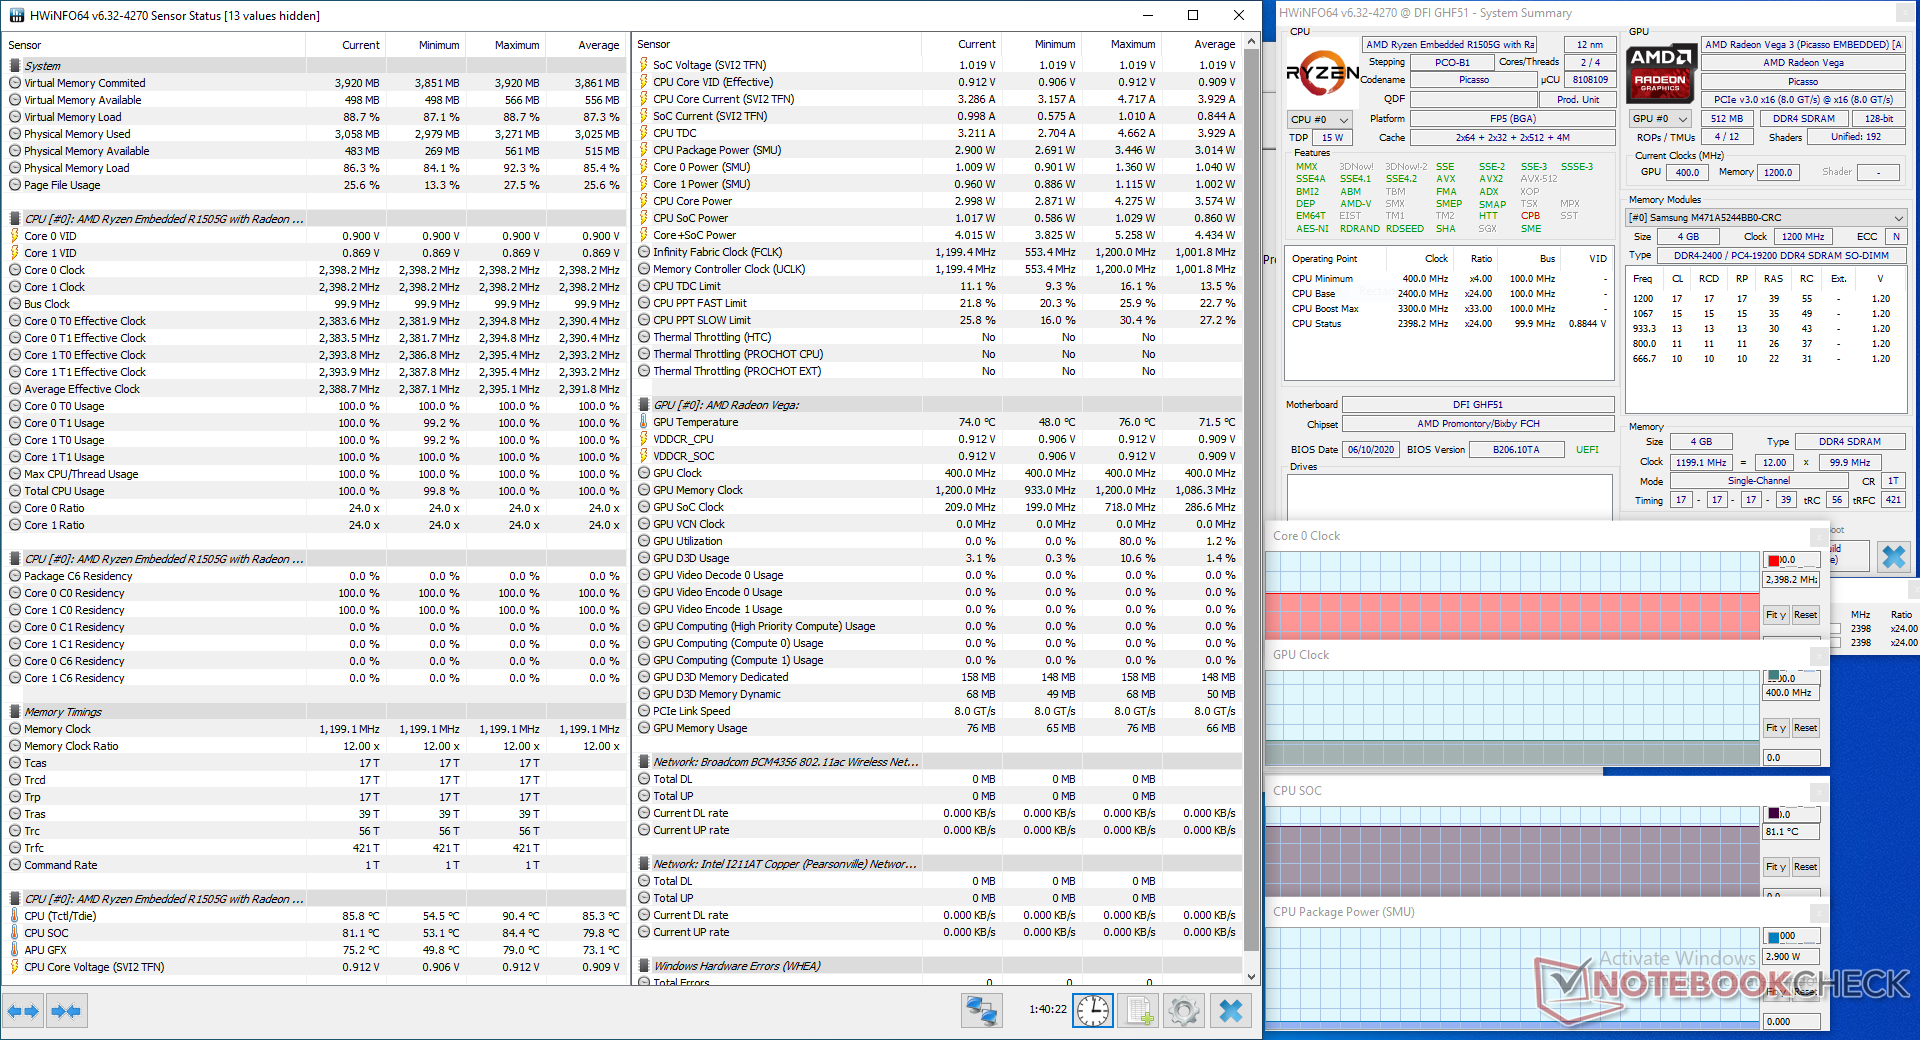
Task: Click the Virtual Memory Commited row icon
Action: coord(15,83)
